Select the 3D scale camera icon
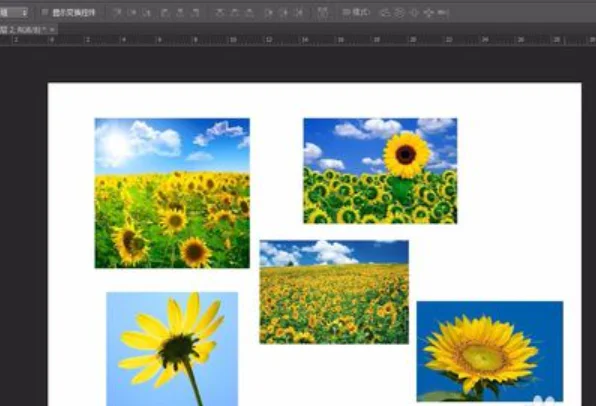The height and width of the screenshot is (406, 596). point(443,13)
